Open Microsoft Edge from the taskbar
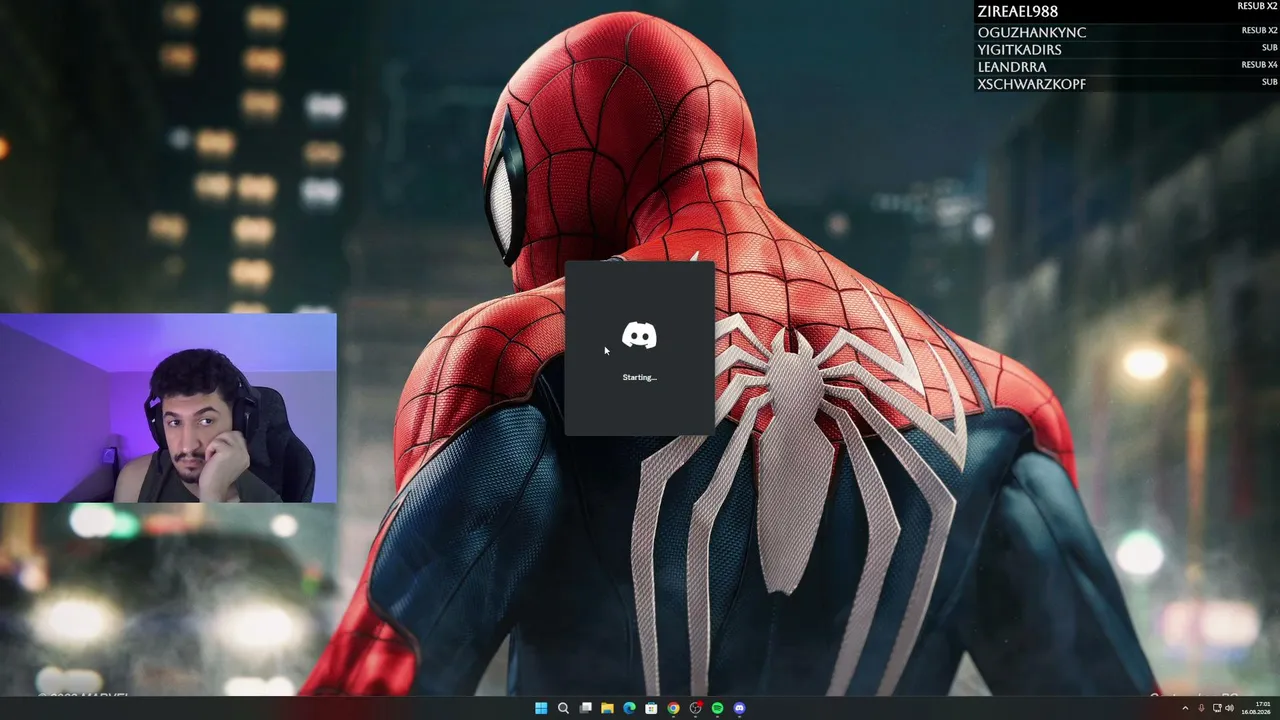The height and width of the screenshot is (720, 1280). click(629, 708)
